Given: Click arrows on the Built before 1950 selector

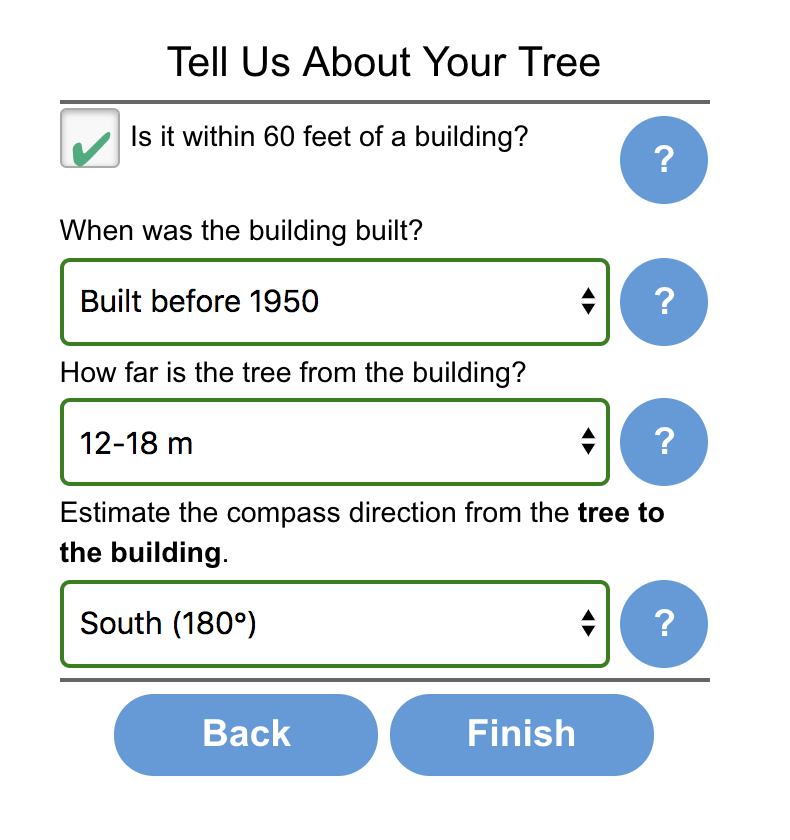Looking at the screenshot, I should pos(588,301).
